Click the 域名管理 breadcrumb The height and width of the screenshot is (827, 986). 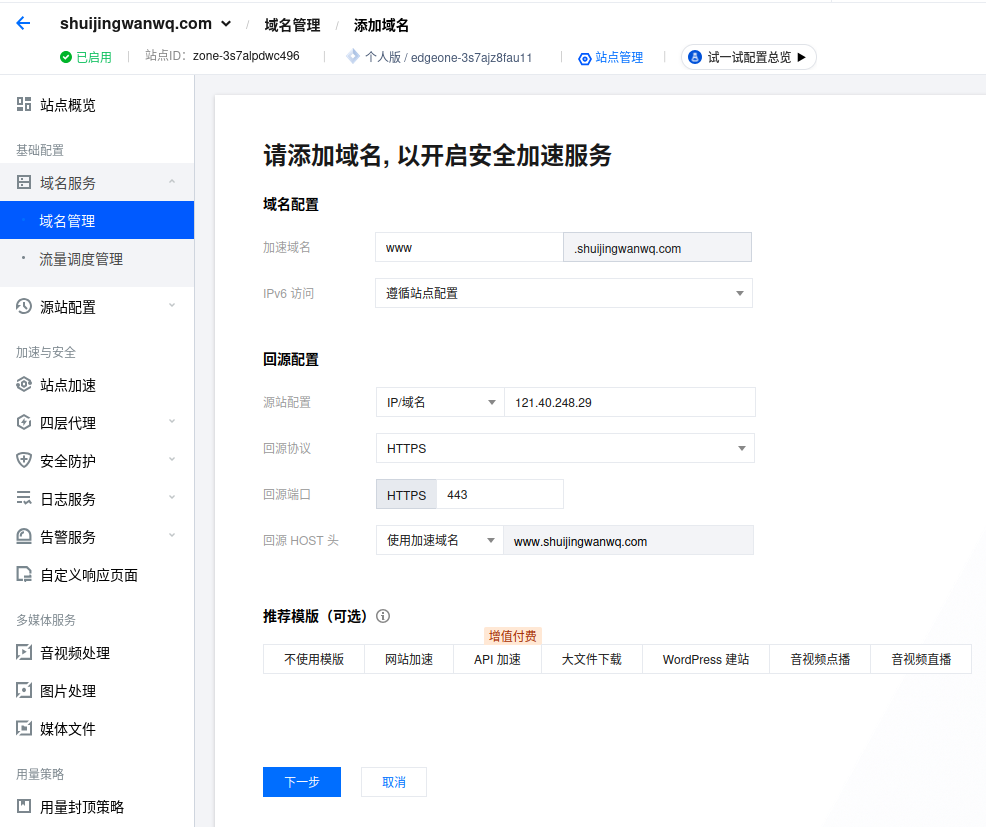pyautogui.click(x=292, y=25)
